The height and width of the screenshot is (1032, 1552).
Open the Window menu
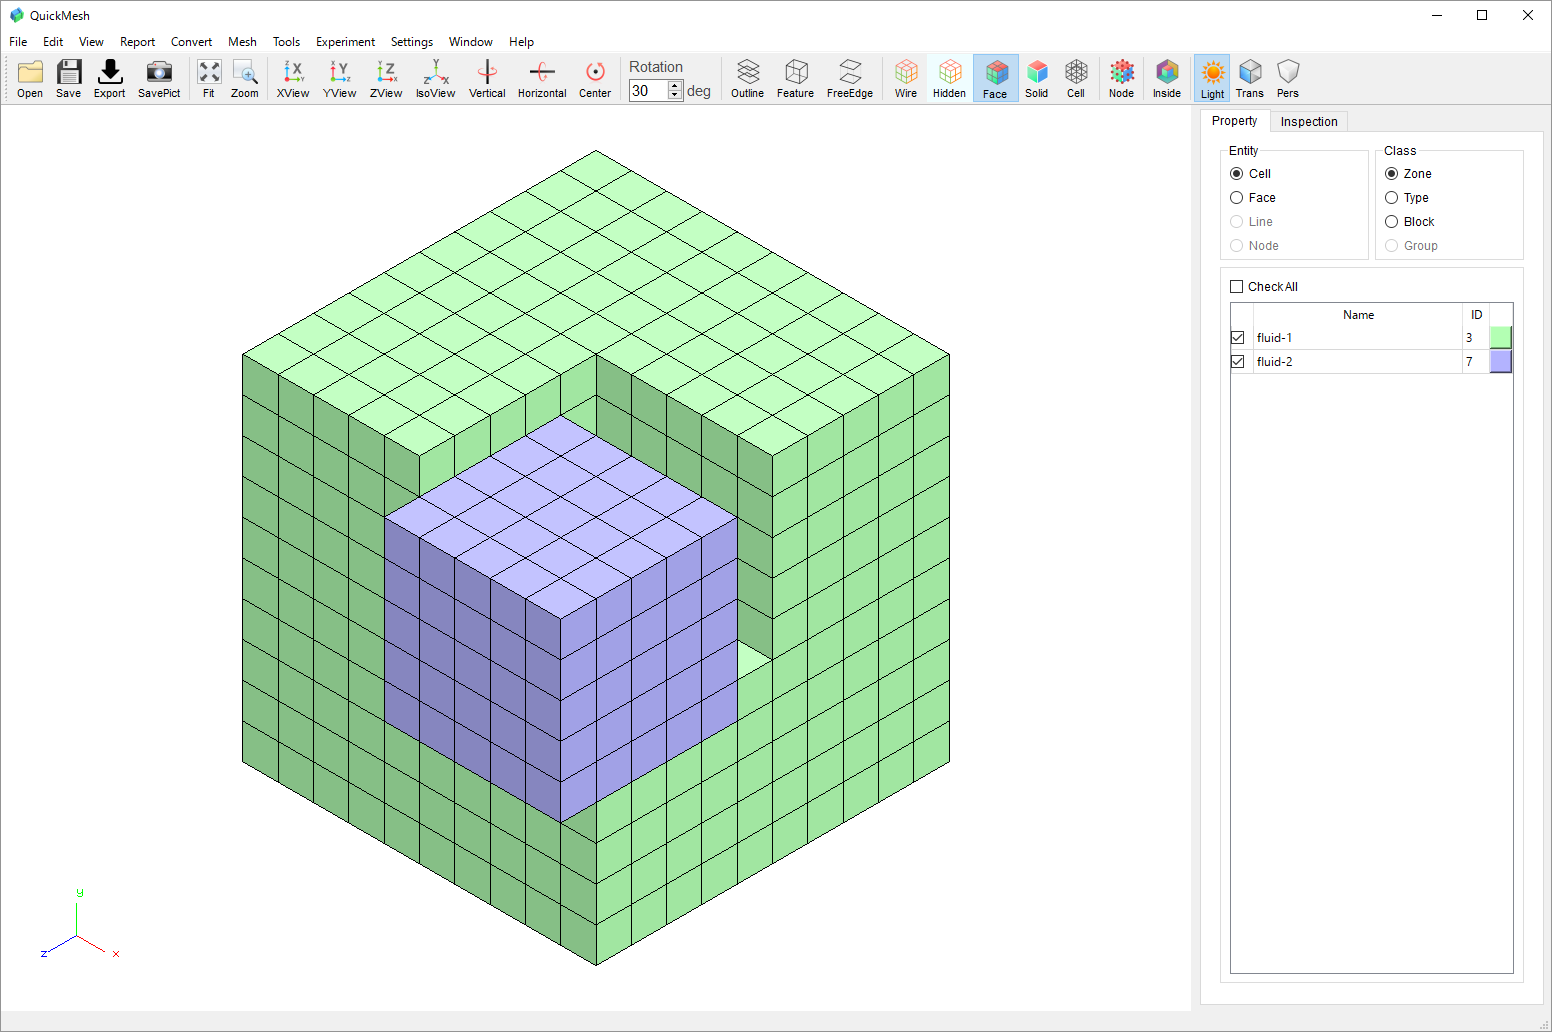[x=470, y=42]
